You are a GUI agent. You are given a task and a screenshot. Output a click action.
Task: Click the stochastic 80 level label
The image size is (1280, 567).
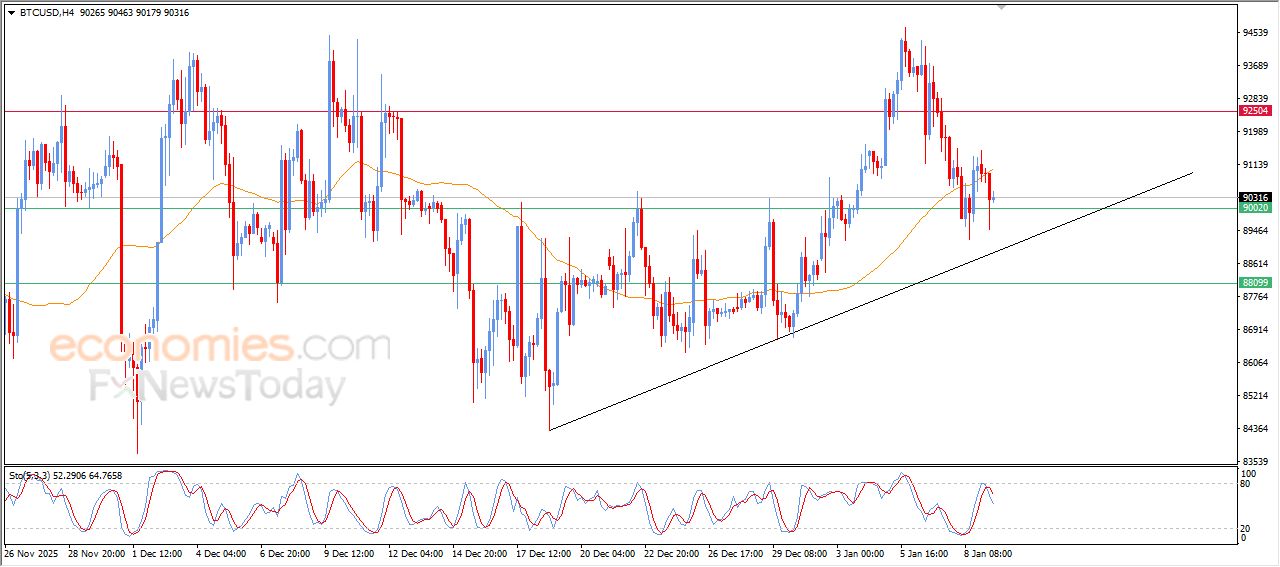(1246, 484)
